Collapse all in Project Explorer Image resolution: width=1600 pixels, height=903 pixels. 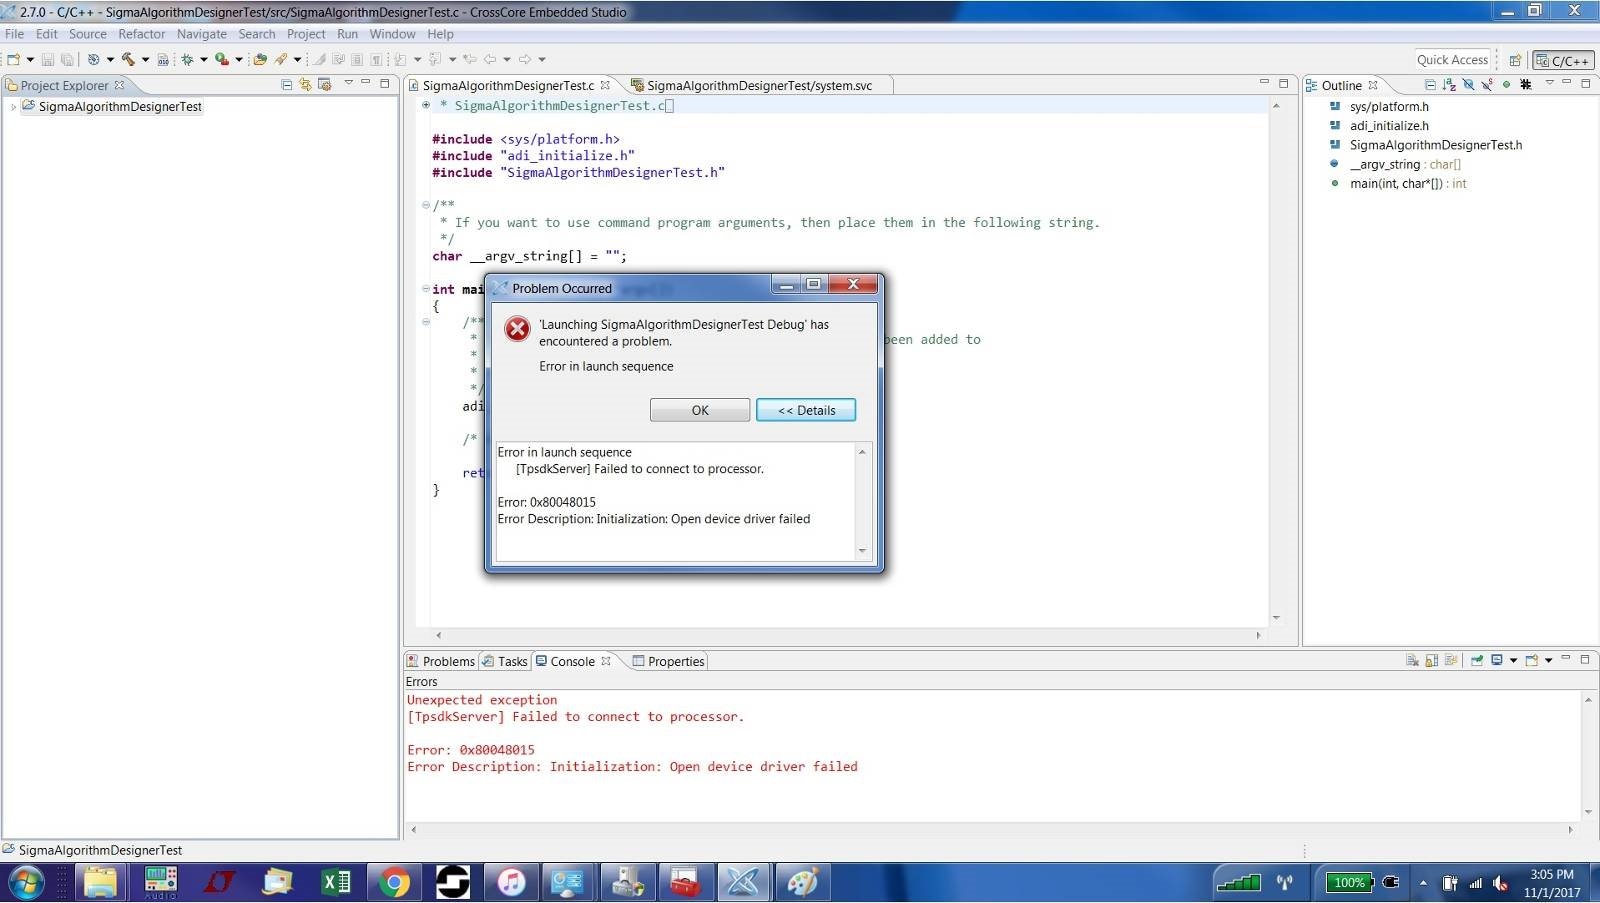tap(286, 85)
